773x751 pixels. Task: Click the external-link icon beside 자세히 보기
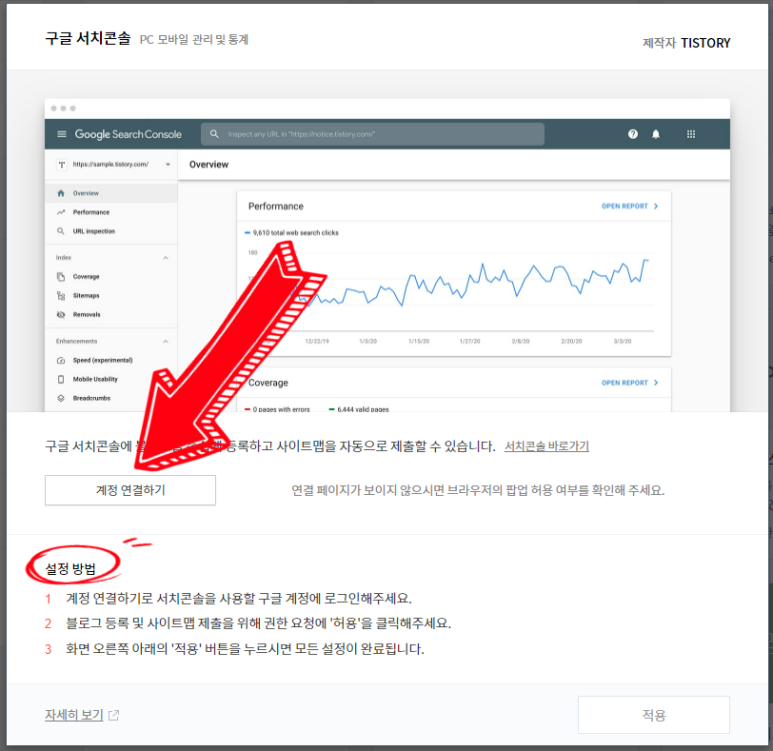click(113, 715)
